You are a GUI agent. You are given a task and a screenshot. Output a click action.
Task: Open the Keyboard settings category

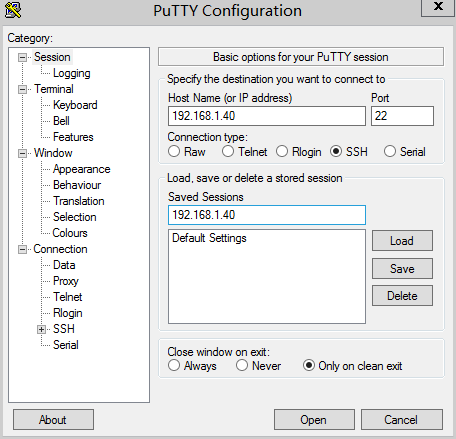75,105
